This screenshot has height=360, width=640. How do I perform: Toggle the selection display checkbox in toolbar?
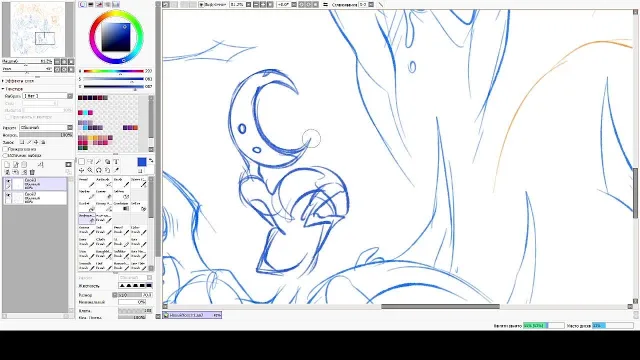pos(201,4)
